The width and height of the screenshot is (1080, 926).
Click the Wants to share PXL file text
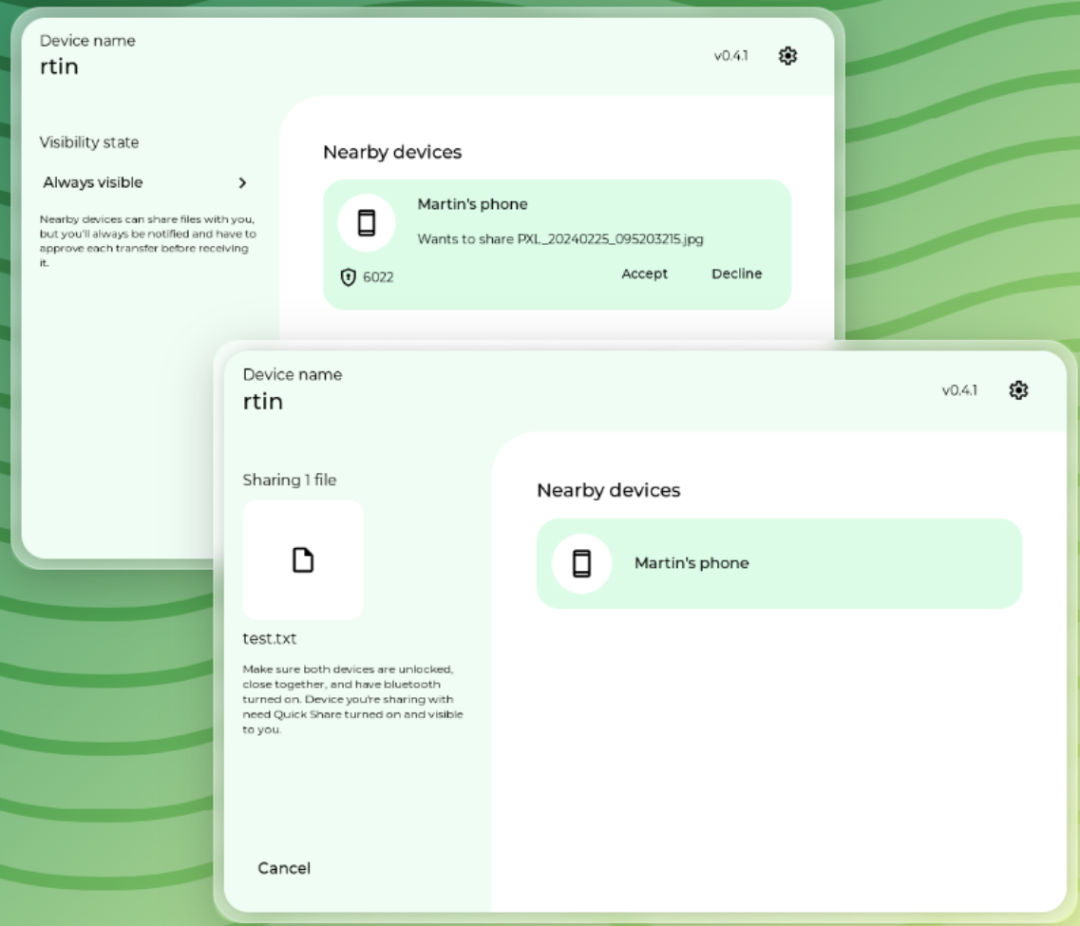pyautogui.click(x=560, y=239)
